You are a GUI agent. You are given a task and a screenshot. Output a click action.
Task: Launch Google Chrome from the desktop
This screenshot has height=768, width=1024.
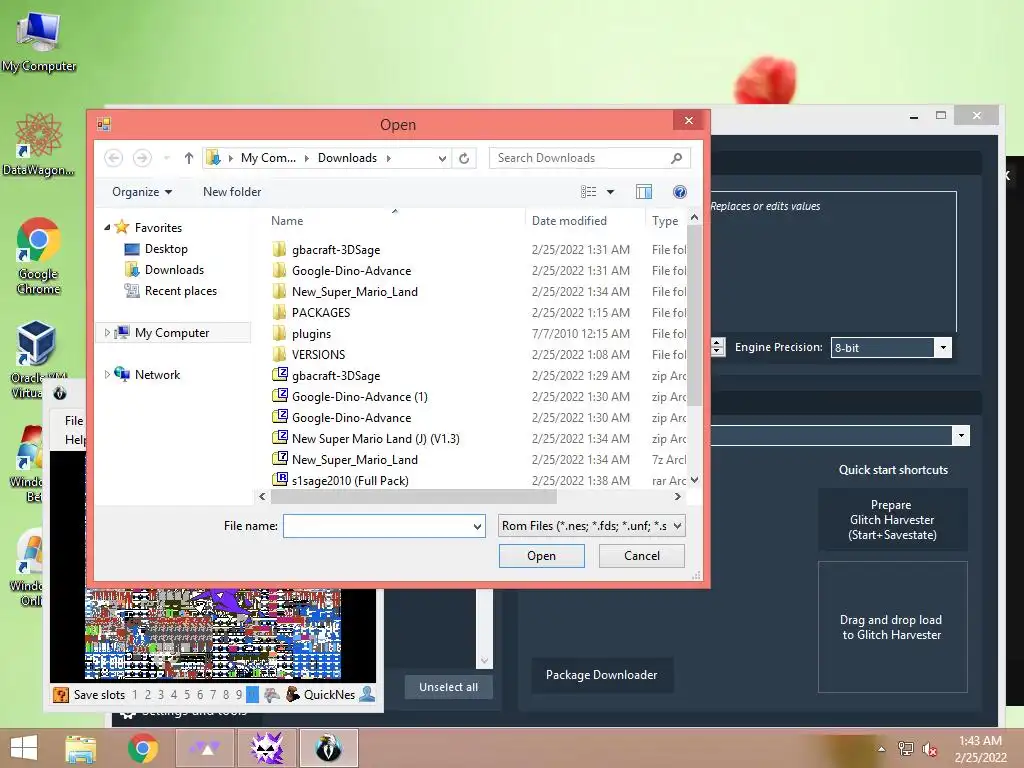pos(39,256)
